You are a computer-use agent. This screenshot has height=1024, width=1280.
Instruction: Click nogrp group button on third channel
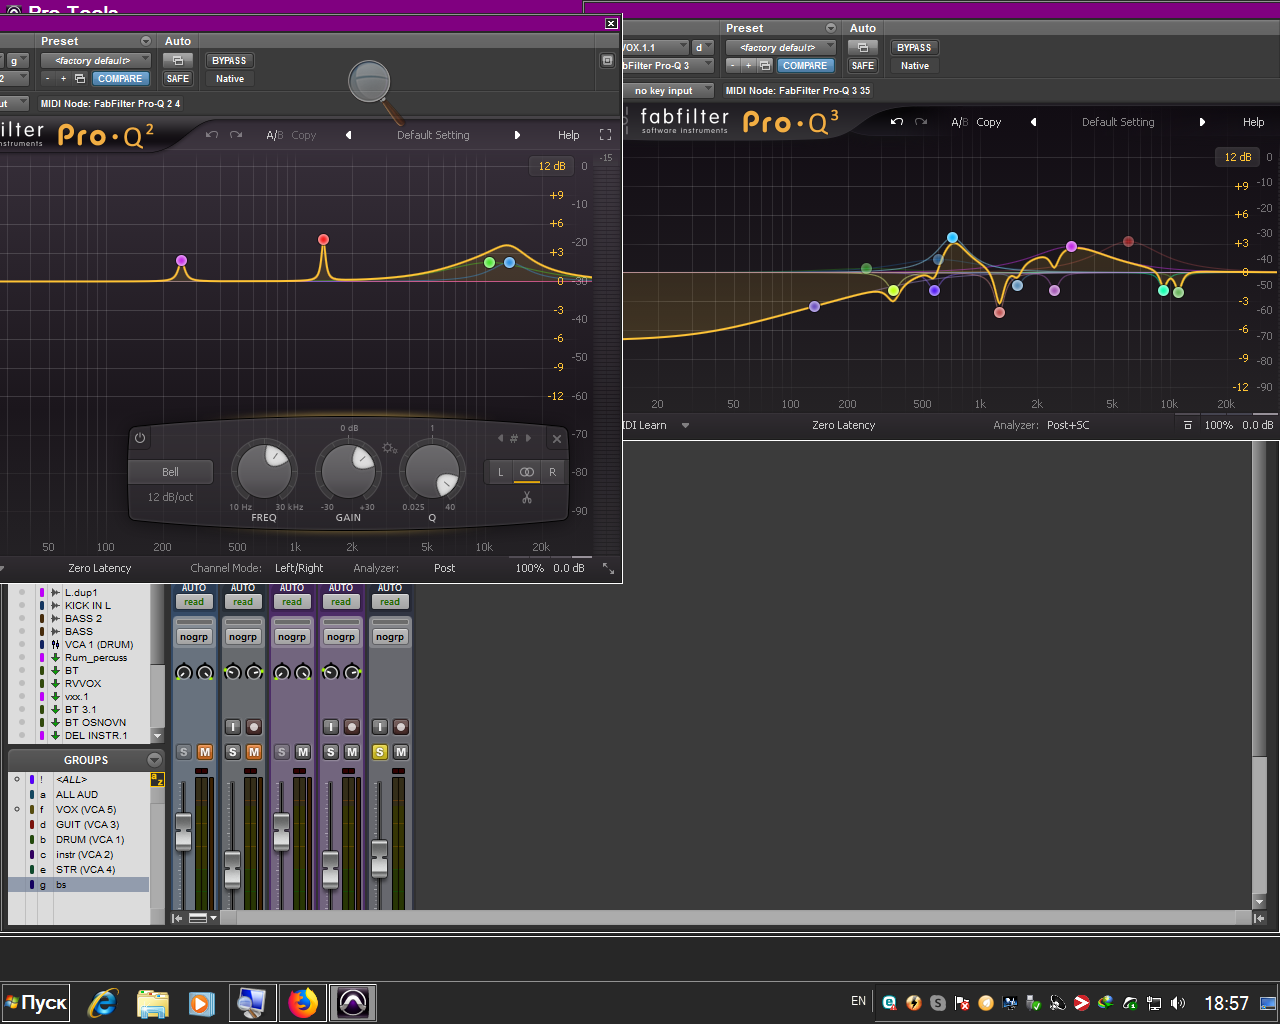tap(292, 636)
